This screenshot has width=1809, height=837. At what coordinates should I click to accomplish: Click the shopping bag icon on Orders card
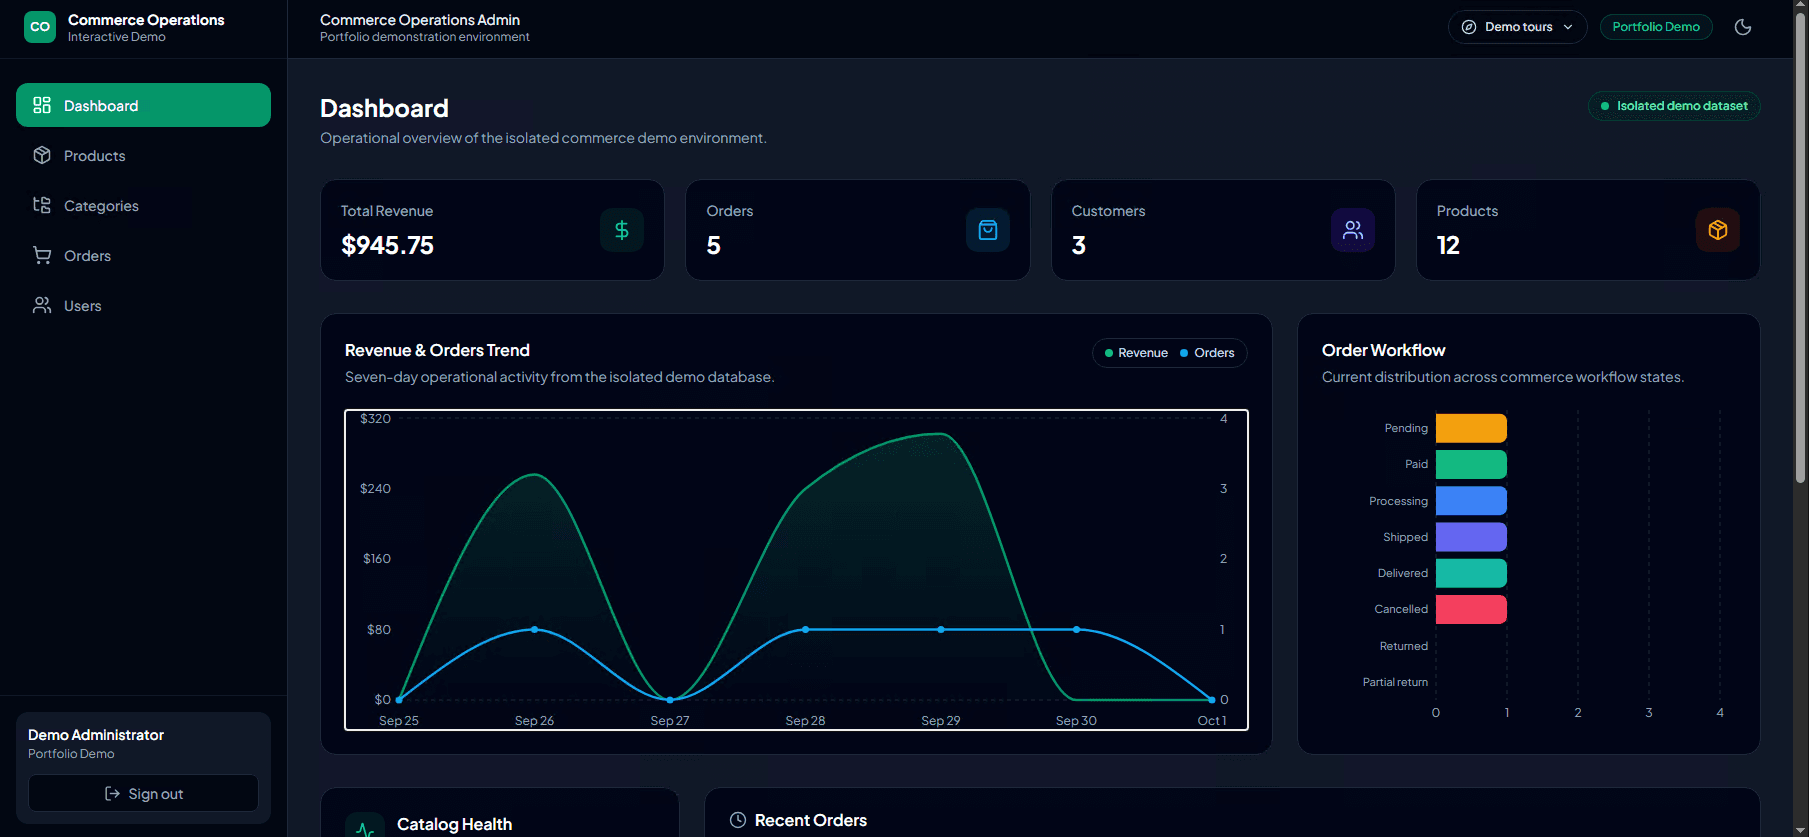tap(988, 230)
